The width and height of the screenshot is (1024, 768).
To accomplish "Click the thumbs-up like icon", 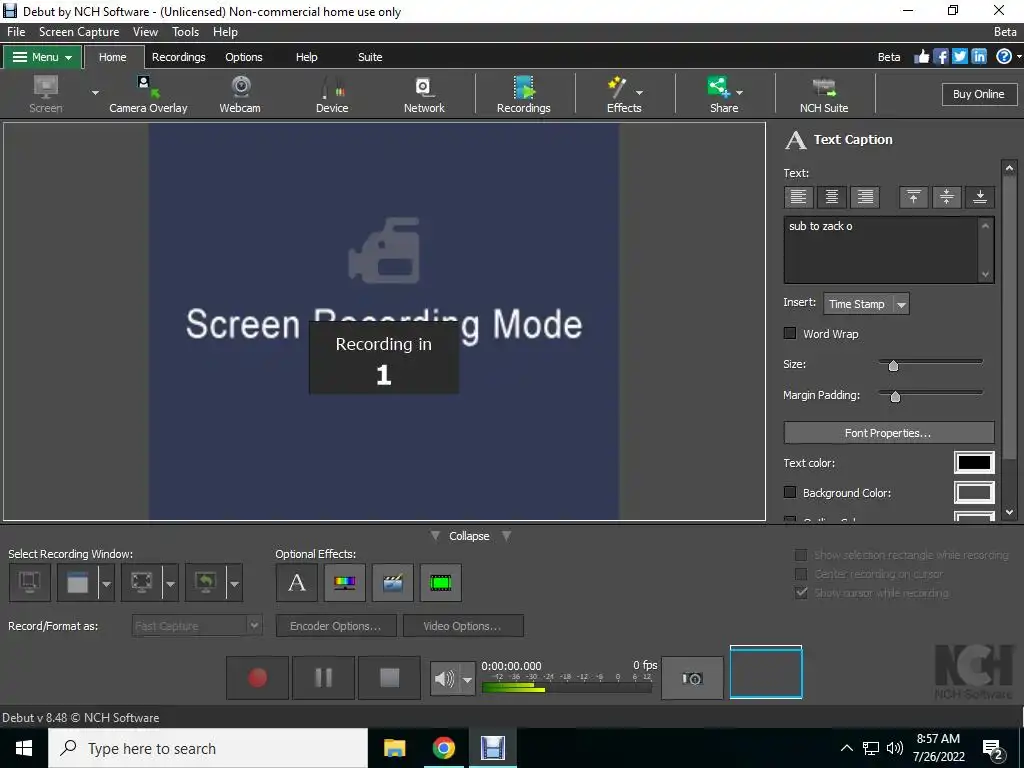I will tap(921, 57).
